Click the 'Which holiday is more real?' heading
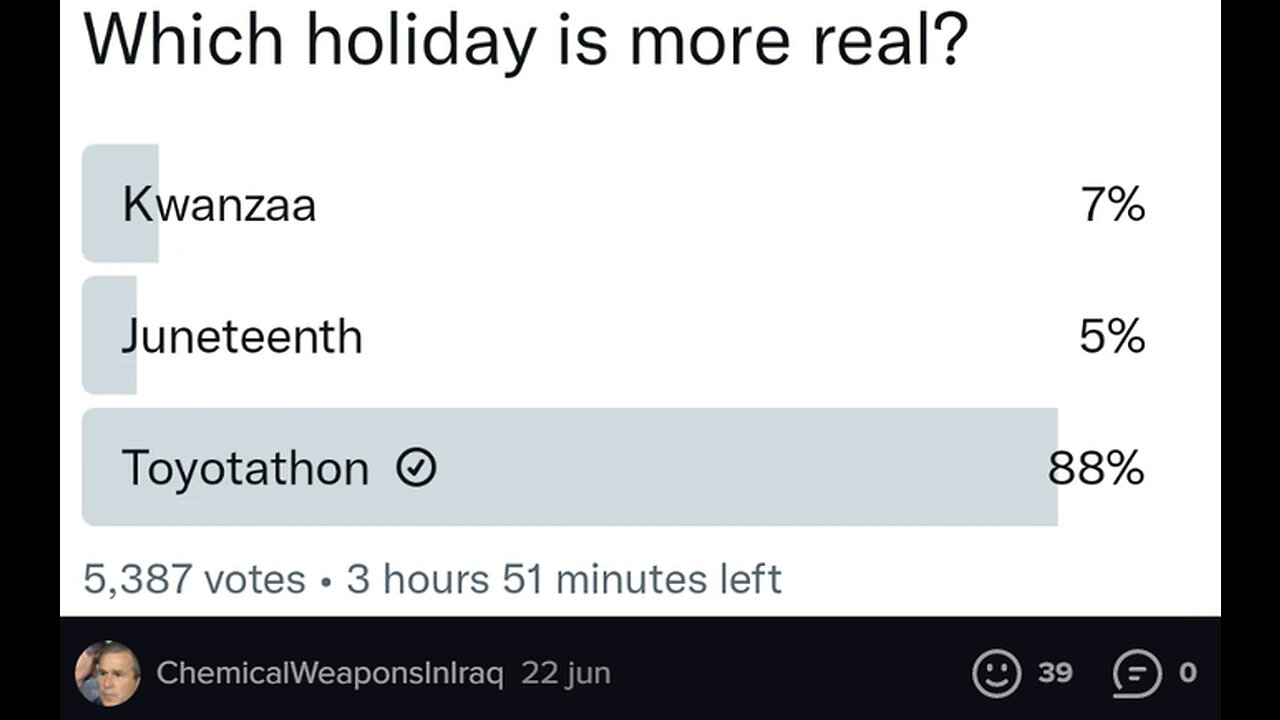 (x=526, y=38)
